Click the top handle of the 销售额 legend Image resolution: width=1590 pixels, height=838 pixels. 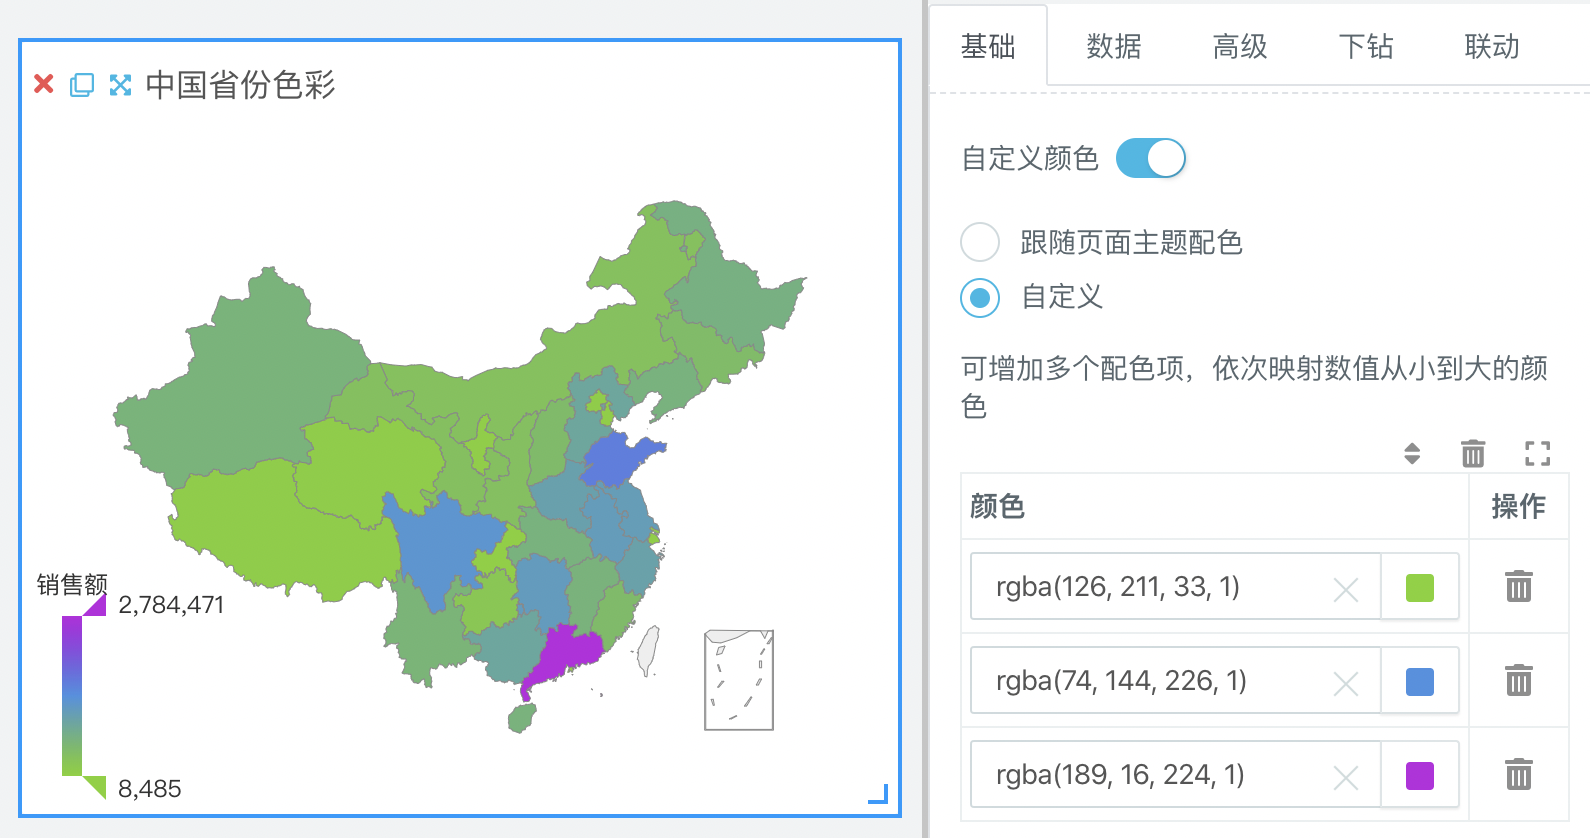pyautogui.click(x=95, y=605)
